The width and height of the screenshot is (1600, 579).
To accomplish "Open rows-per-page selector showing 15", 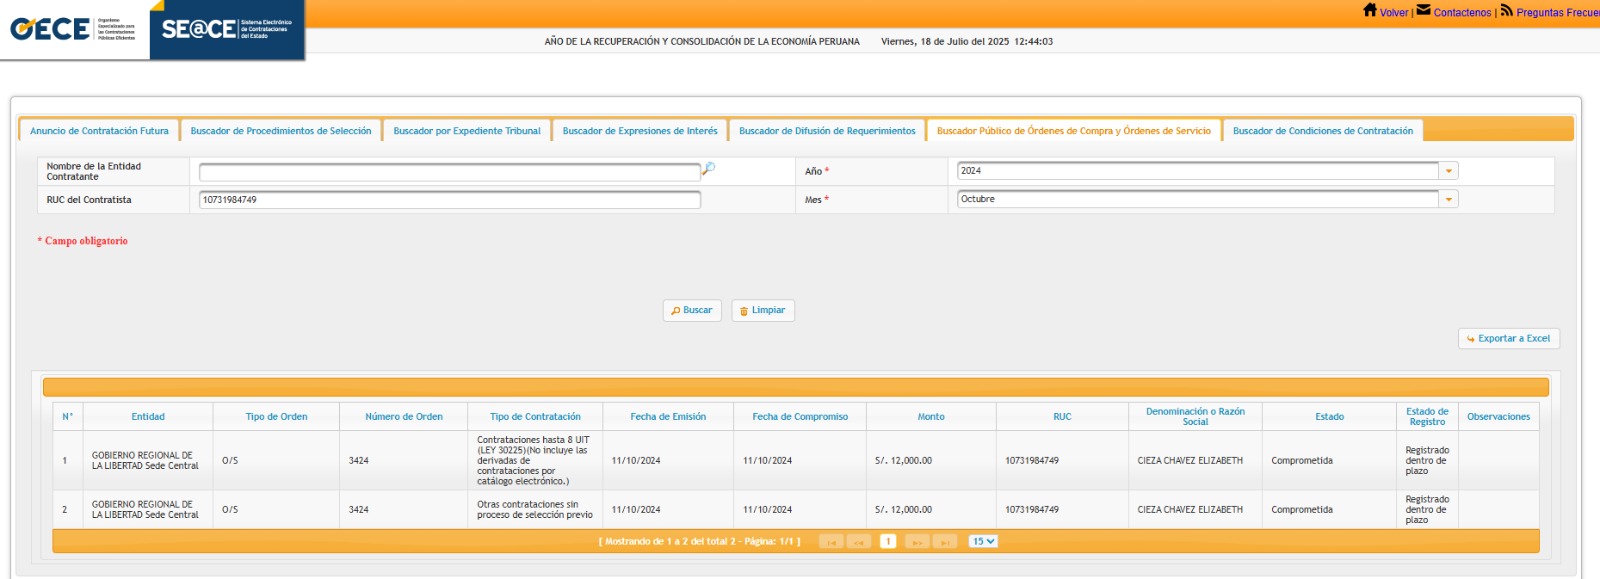I will coord(983,542).
